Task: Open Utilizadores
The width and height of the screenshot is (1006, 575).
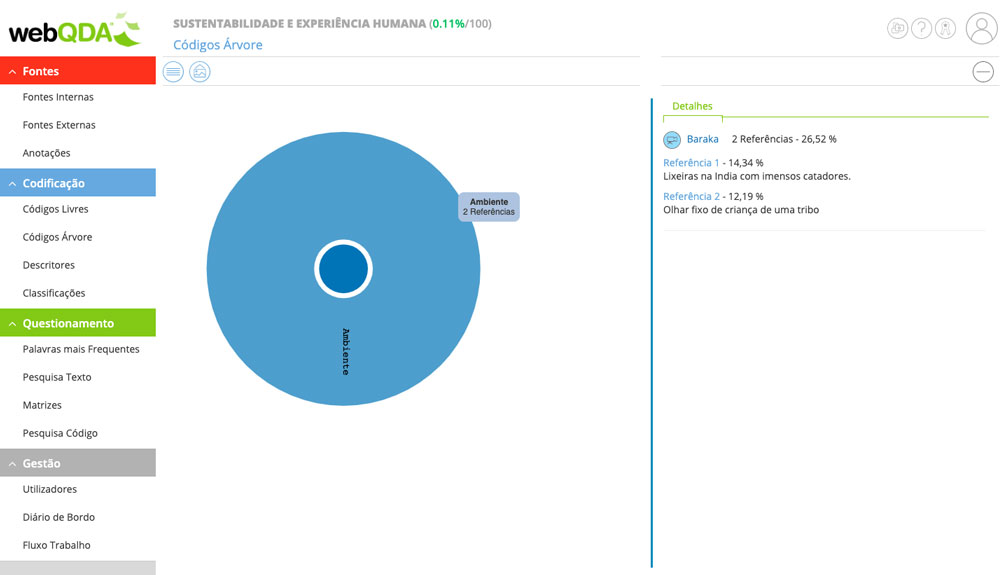Action: 49,489
